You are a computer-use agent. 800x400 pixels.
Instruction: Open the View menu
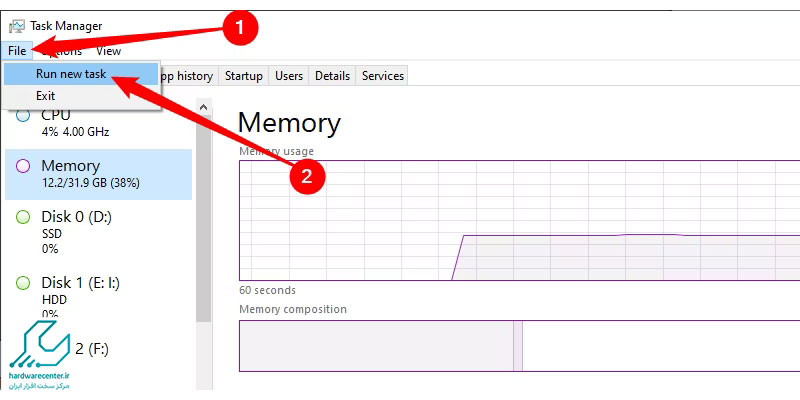tap(108, 51)
